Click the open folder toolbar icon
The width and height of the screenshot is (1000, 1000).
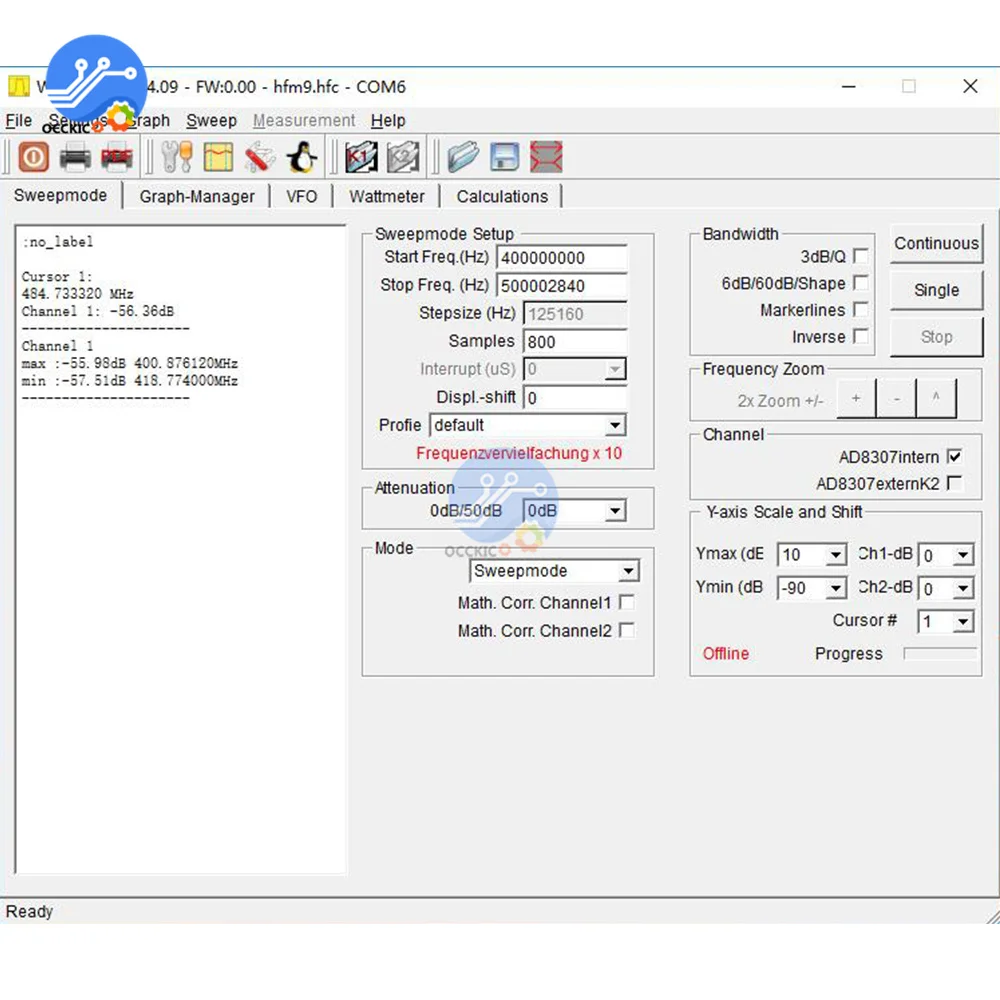point(463,157)
